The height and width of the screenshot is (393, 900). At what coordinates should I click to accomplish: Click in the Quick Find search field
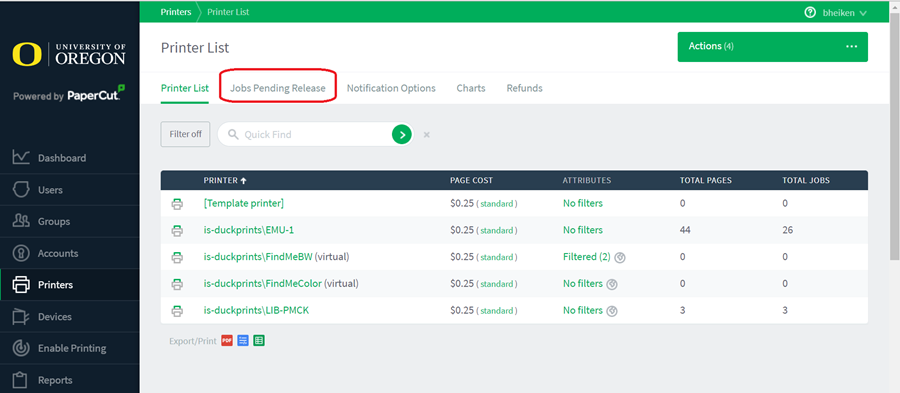pyautogui.click(x=315, y=135)
